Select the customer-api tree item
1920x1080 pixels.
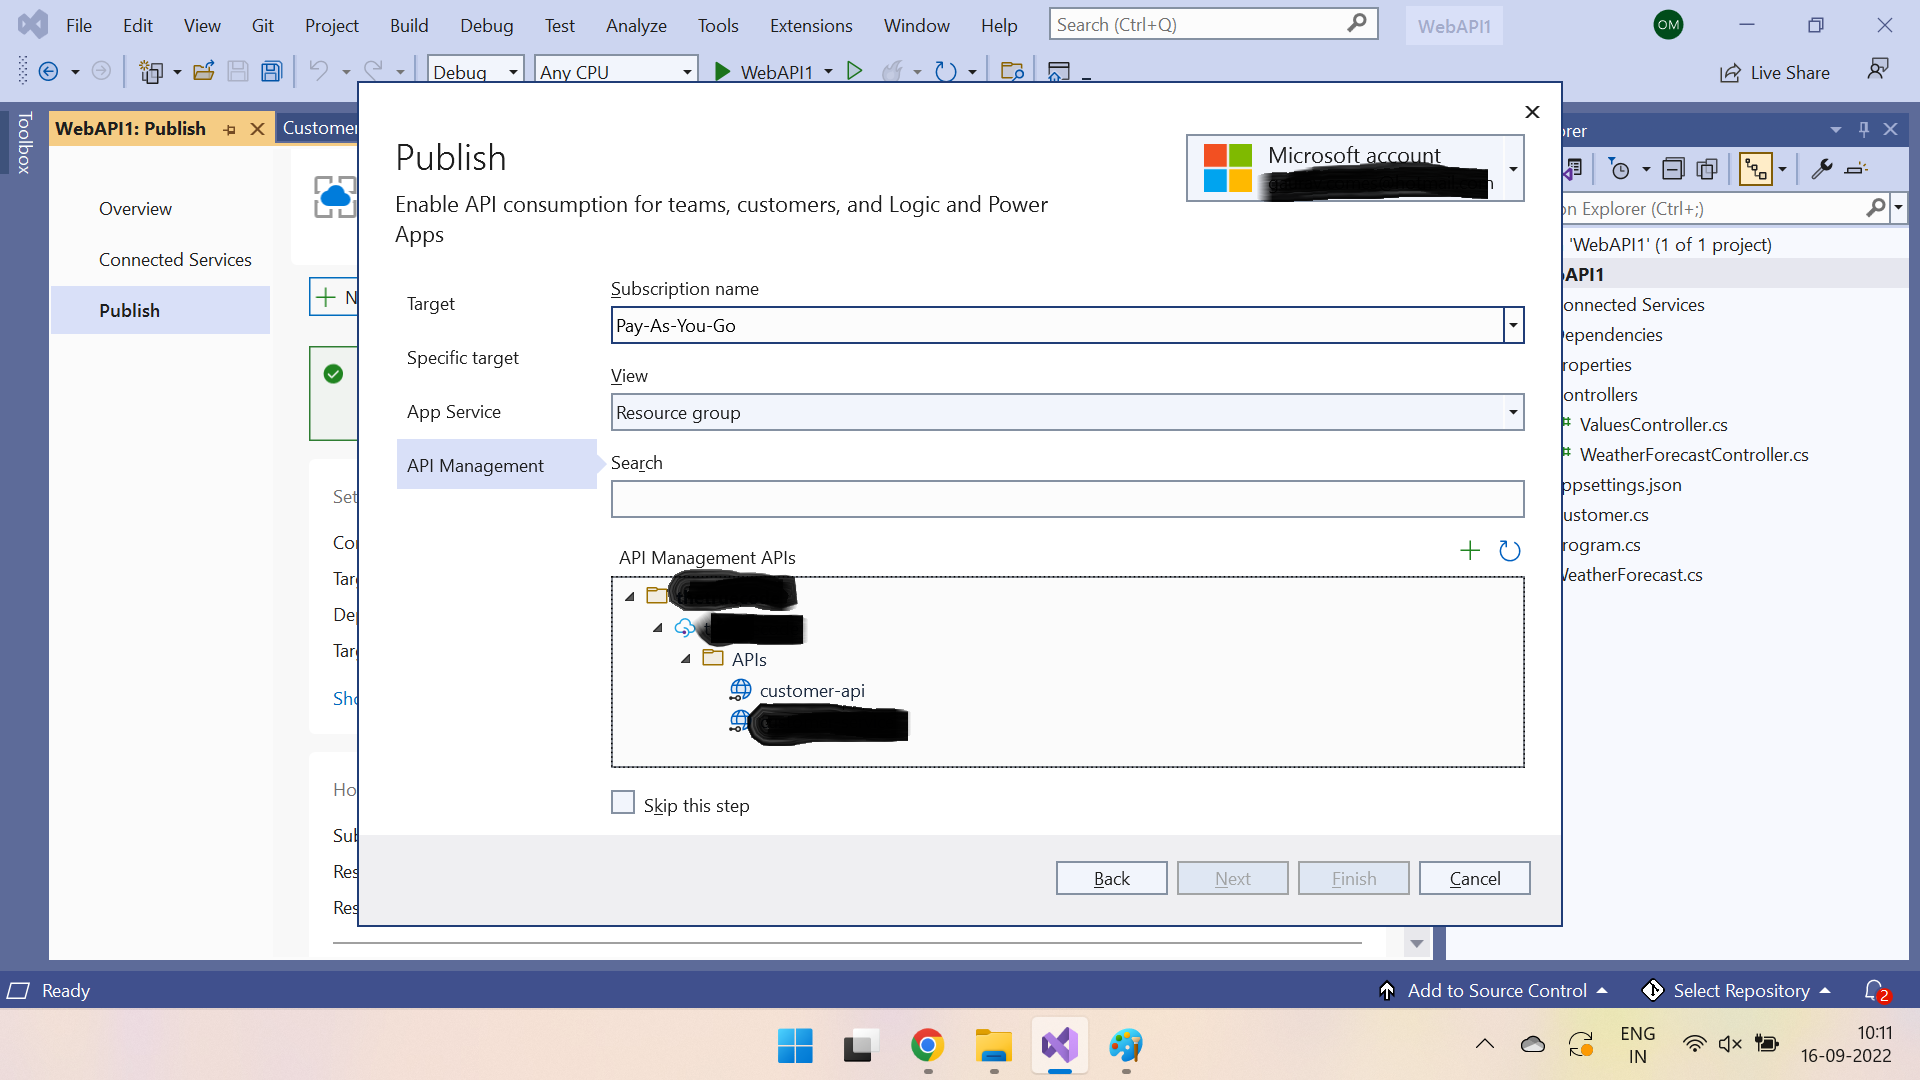pos(812,691)
